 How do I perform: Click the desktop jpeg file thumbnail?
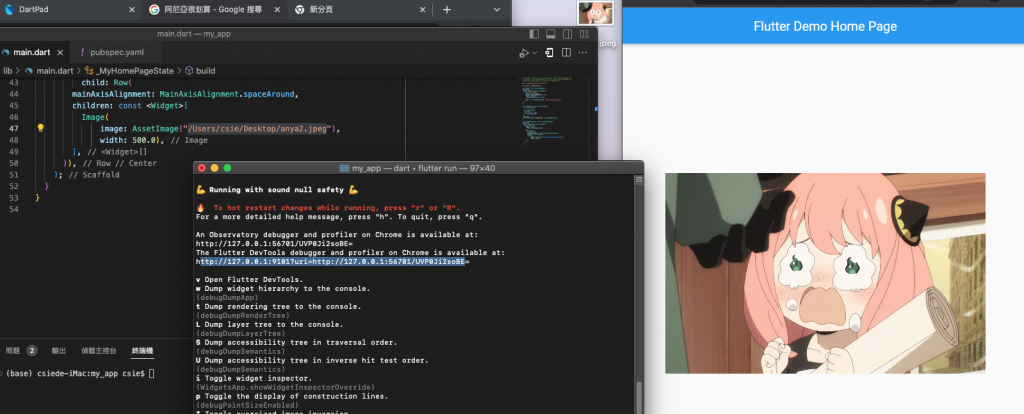coord(596,13)
